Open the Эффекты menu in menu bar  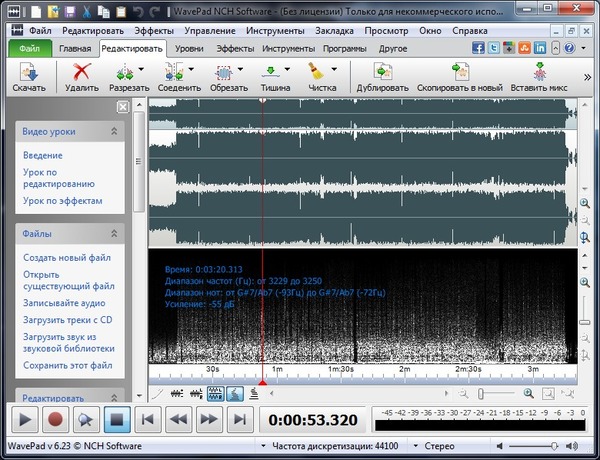[154, 31]
